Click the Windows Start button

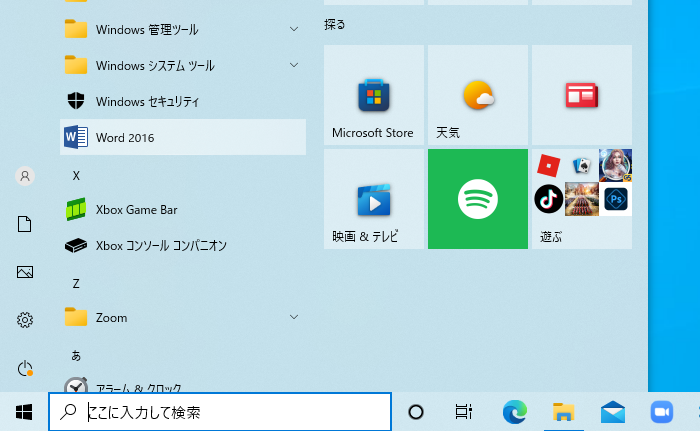click(24, 412)
